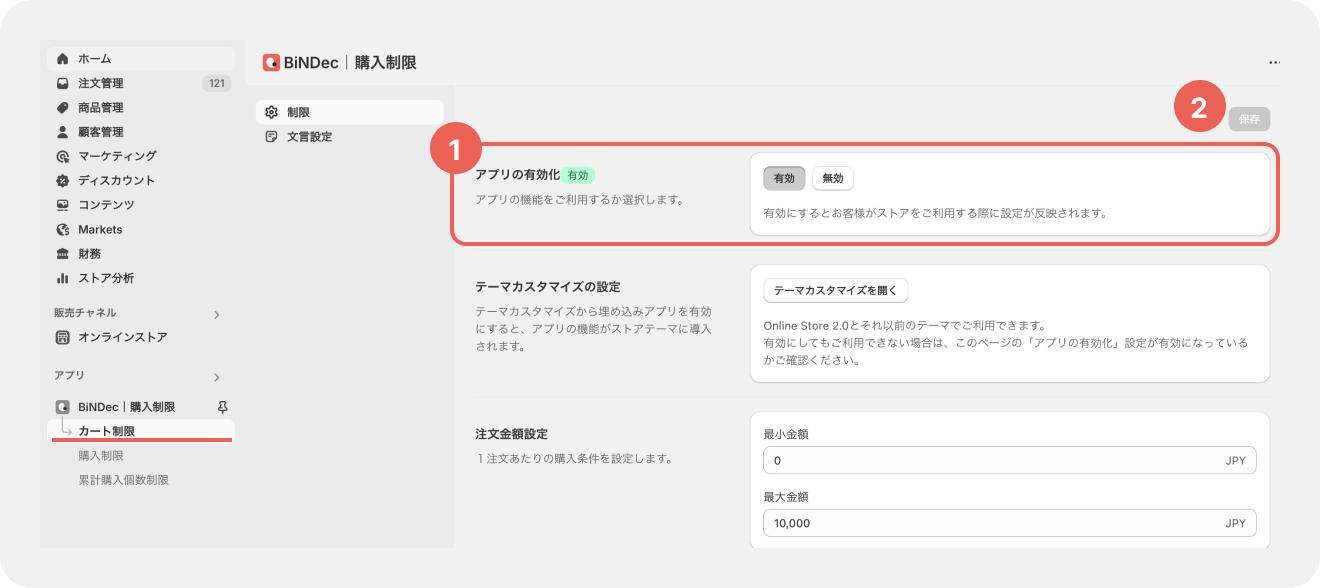
Task: Click the green 有効 status badge
Action: 578,175
